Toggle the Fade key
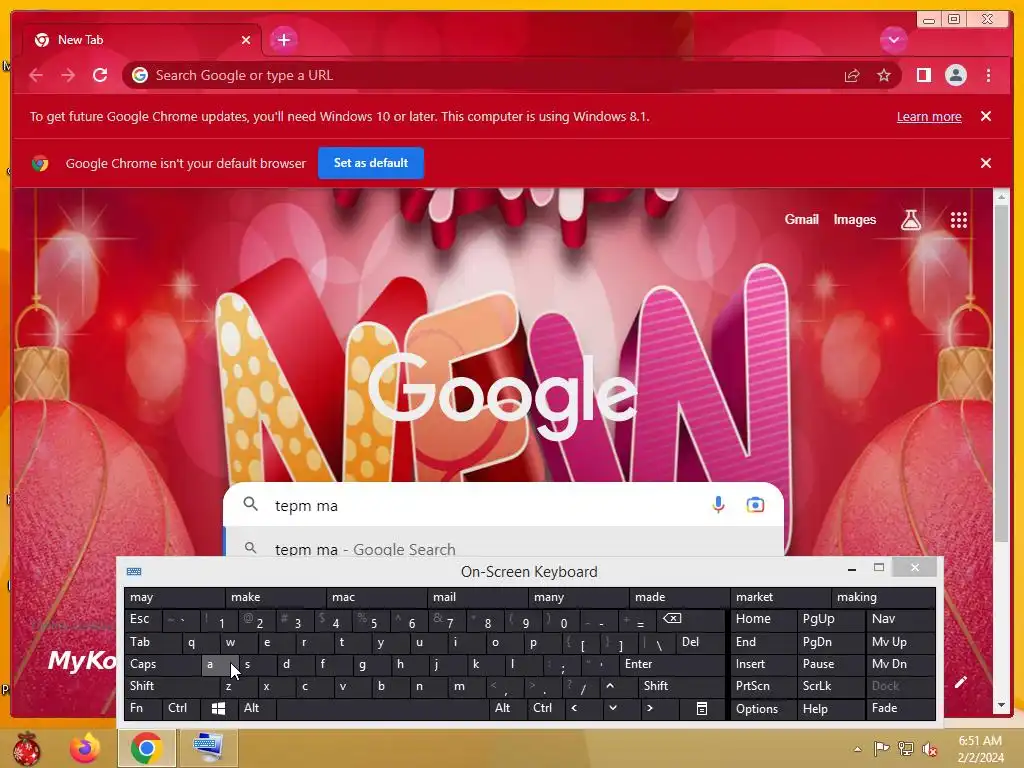1024x768 pixels. [x=900, y=709]
